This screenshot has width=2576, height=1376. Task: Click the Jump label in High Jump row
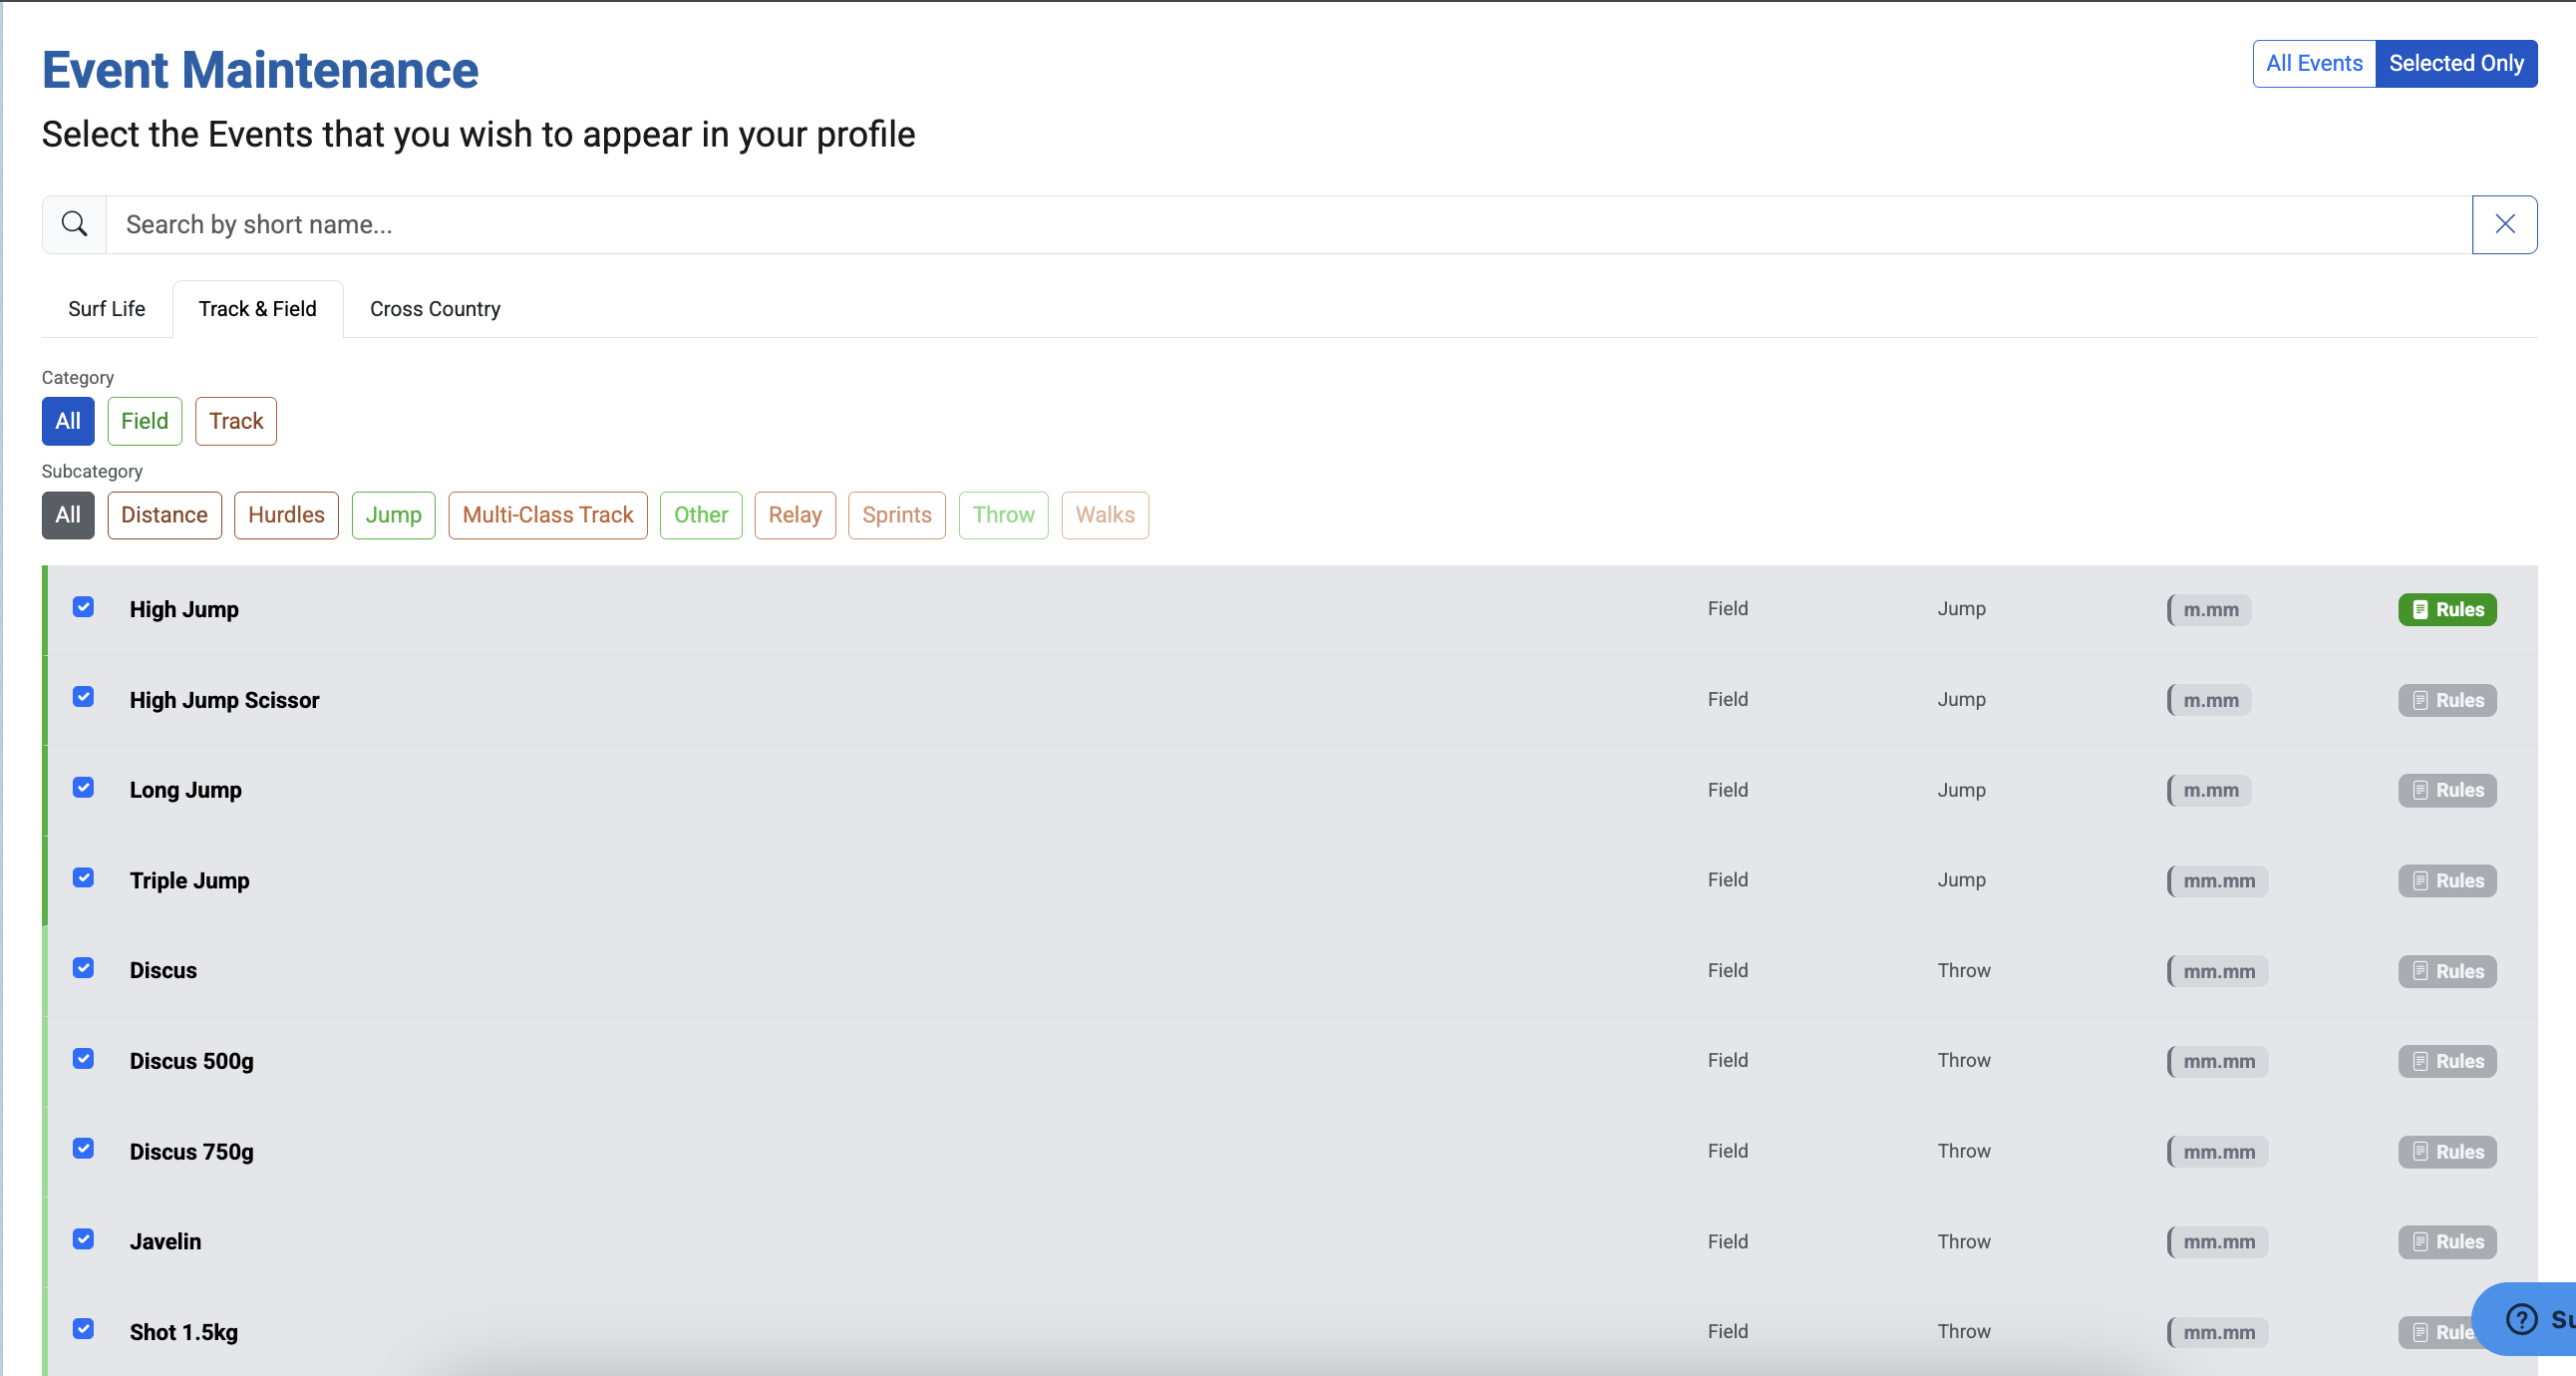tap(1962, 609)
